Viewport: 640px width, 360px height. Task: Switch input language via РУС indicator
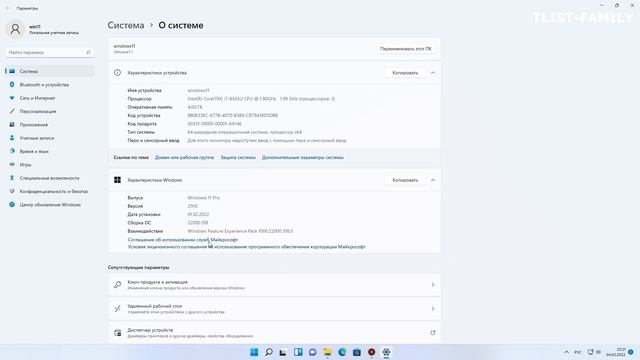coord(578,352)
